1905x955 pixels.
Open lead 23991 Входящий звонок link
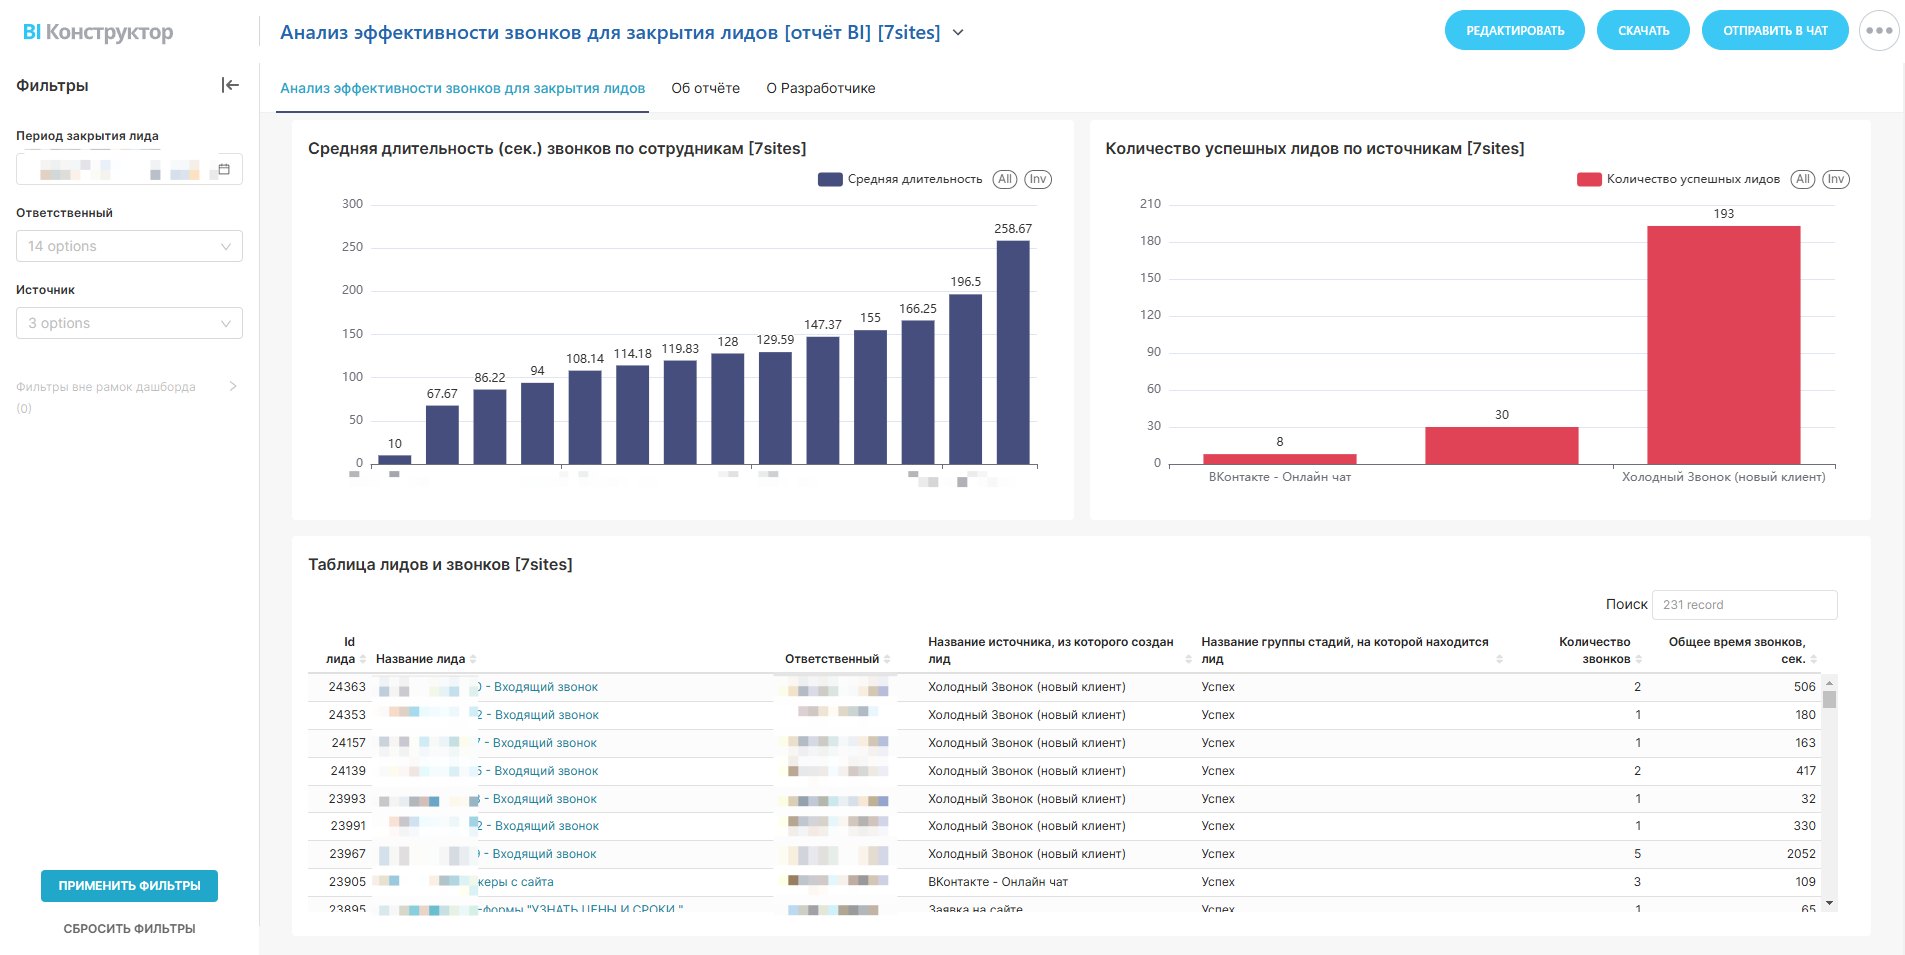[x=538, y=826]
